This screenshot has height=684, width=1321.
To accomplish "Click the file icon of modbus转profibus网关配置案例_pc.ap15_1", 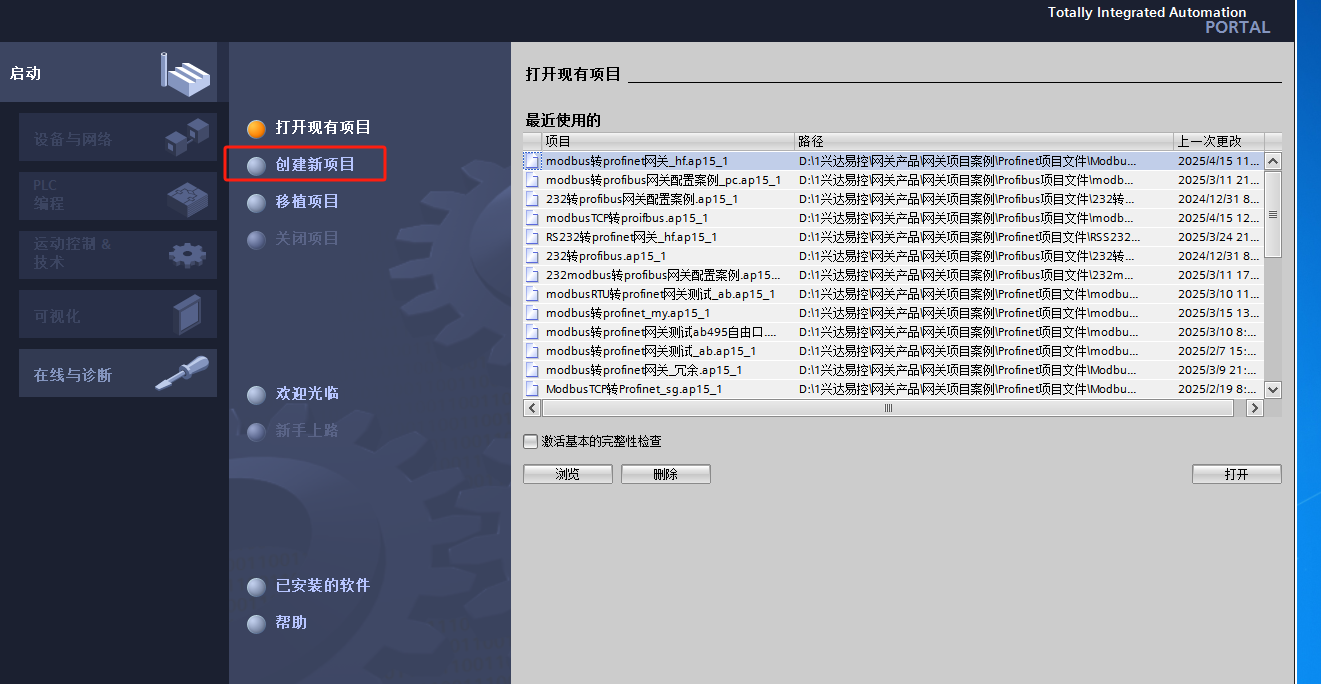I will click(532, 180).
